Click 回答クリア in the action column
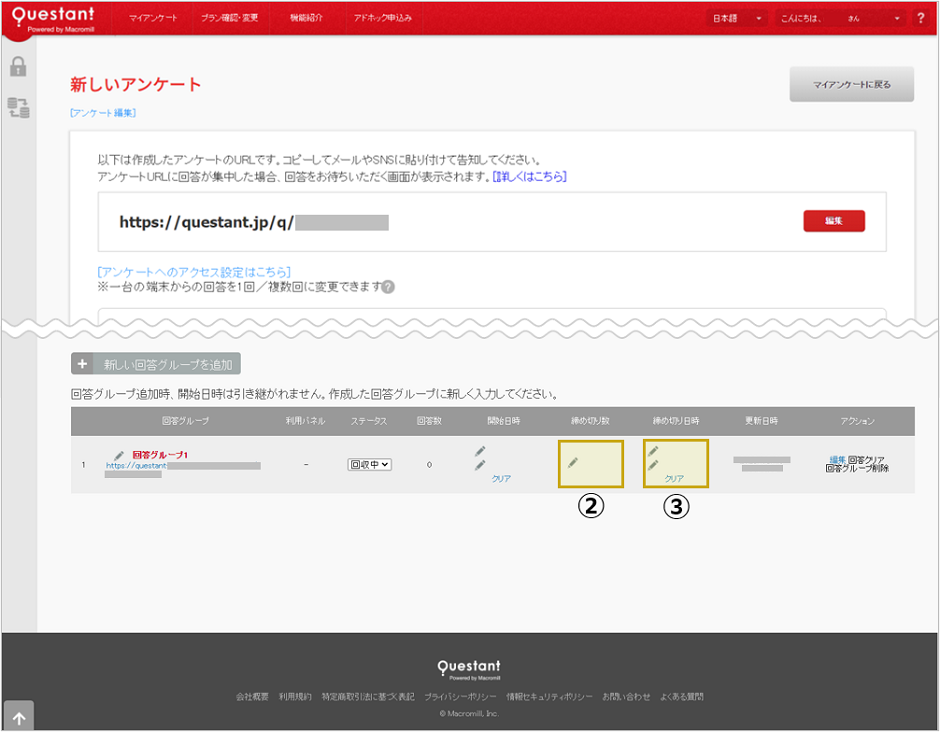 point(866,460)
